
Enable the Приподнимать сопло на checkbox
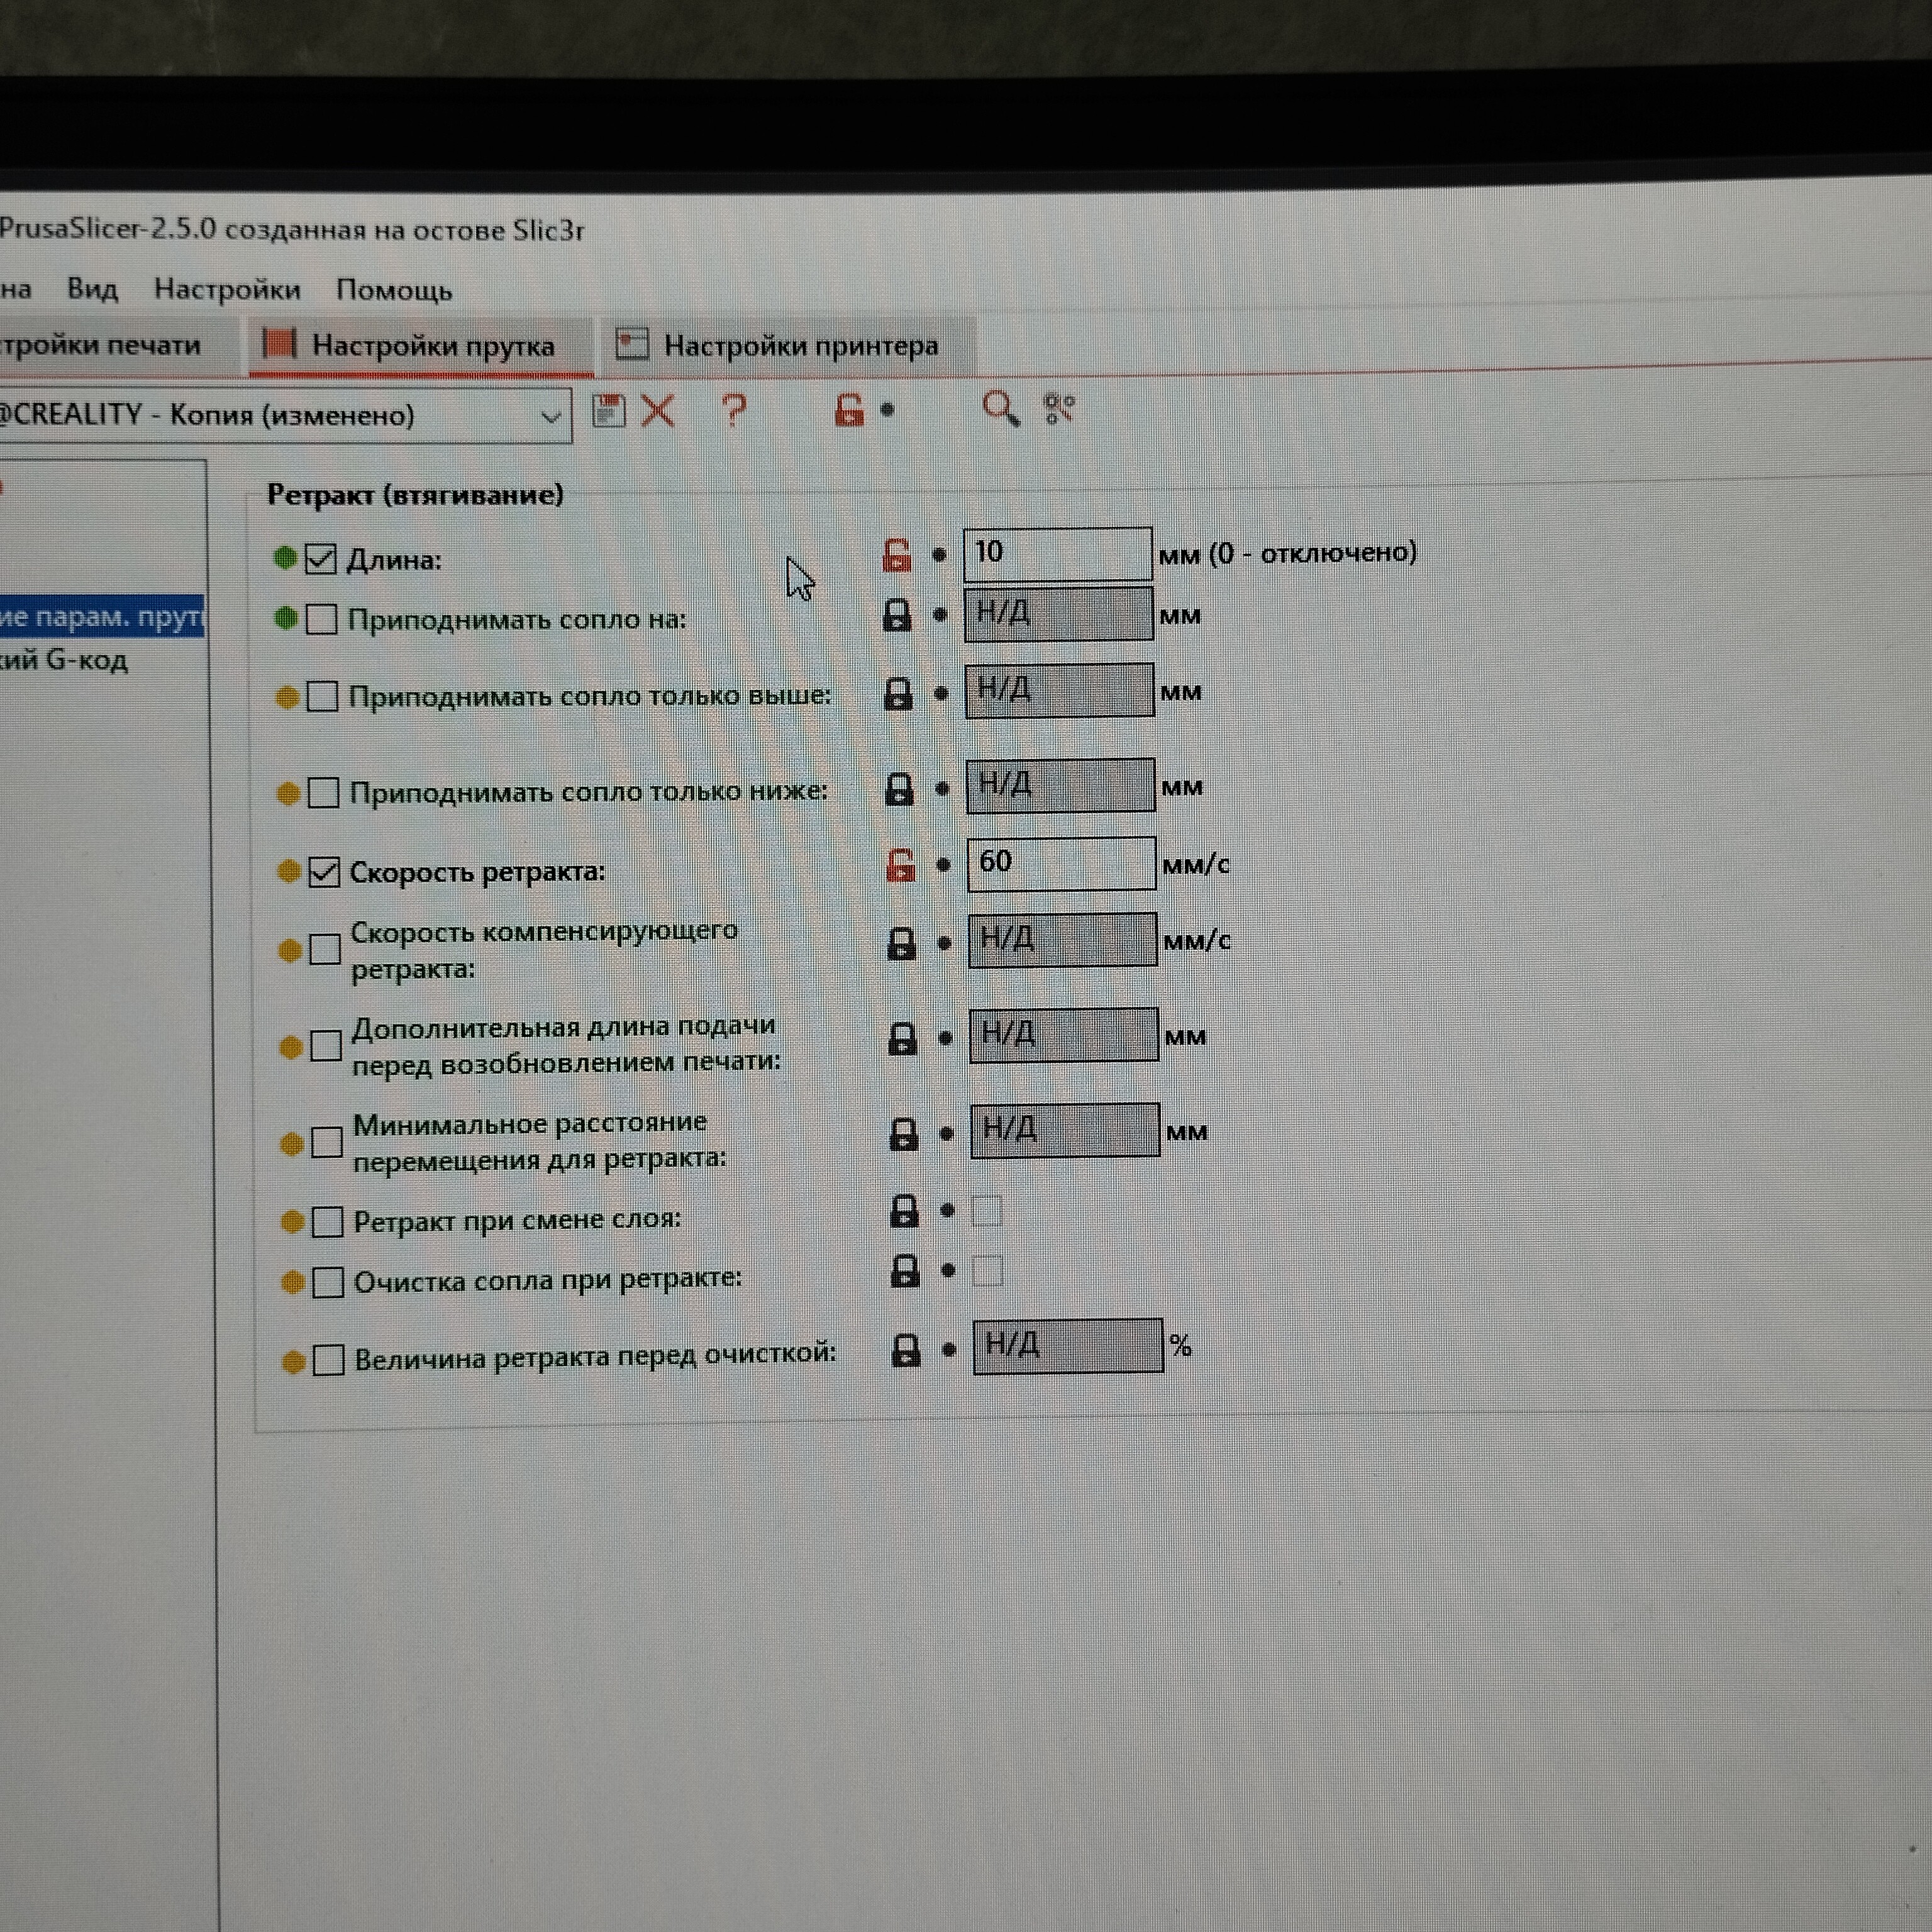(x=321, y=620)
